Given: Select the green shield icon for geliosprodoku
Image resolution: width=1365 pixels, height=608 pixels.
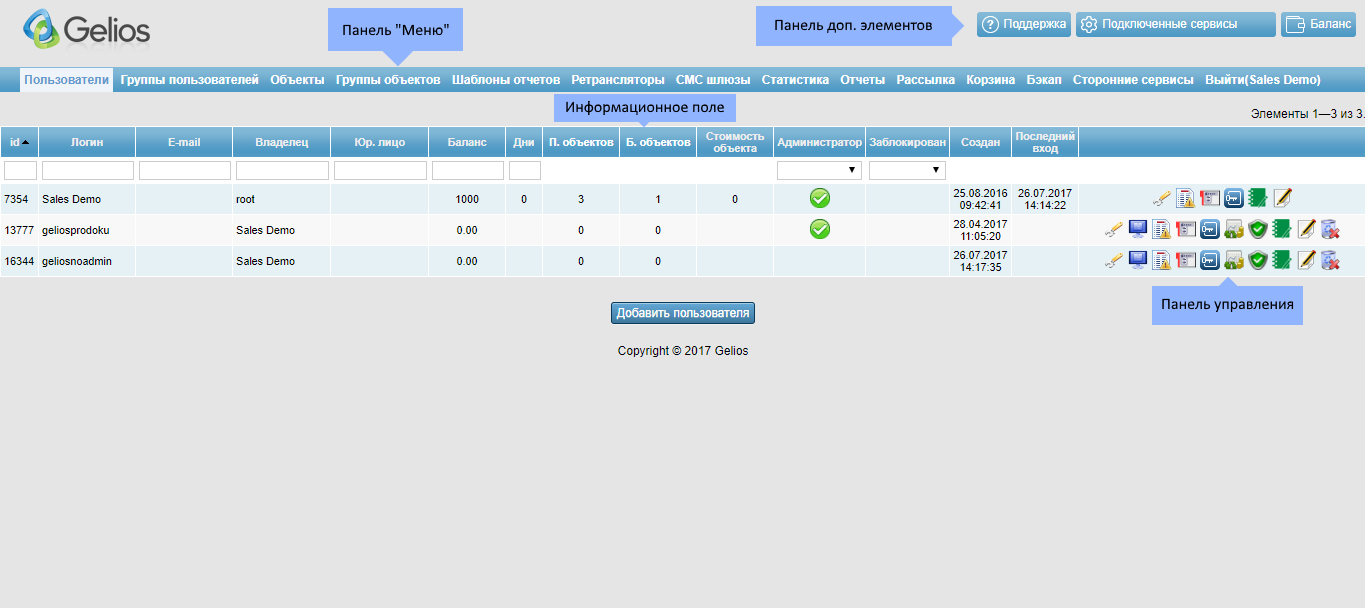Looking at the screenshot, I should (1256, 230).
